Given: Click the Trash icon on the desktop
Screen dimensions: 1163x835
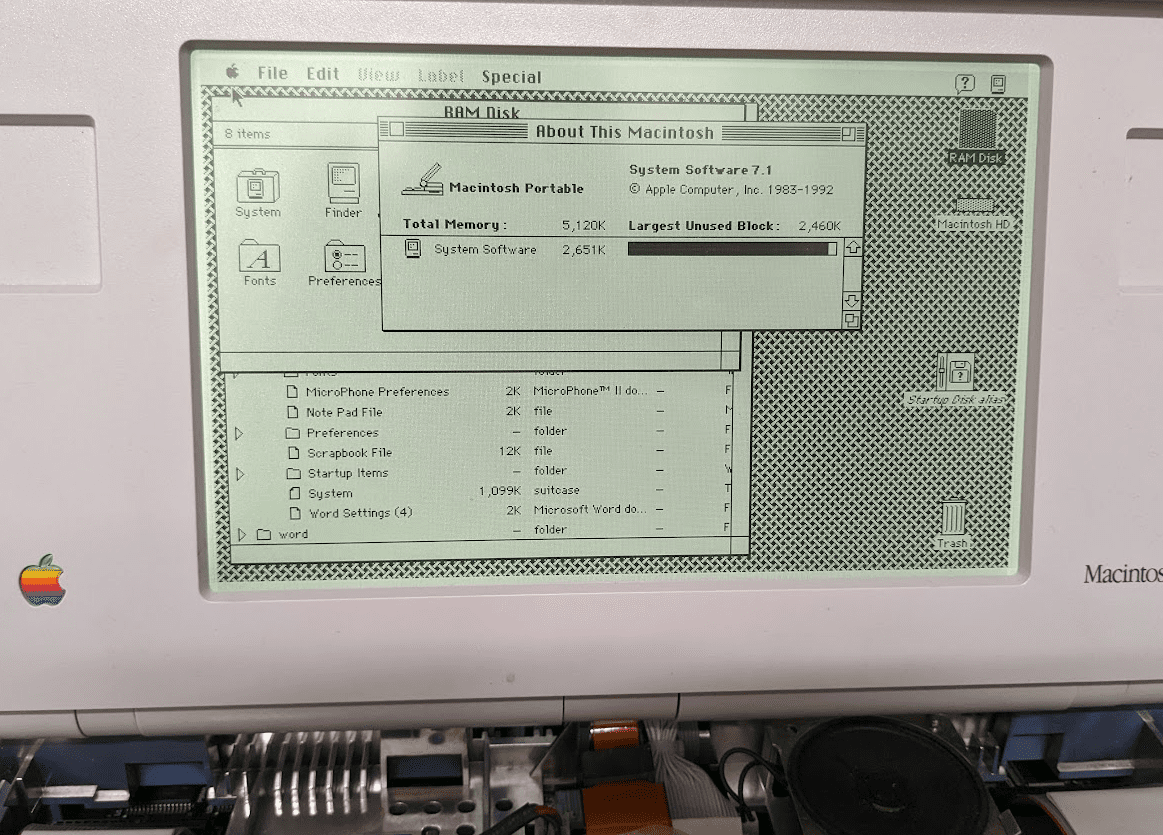Looking at the screenshot, I should (x=953, y=516).
